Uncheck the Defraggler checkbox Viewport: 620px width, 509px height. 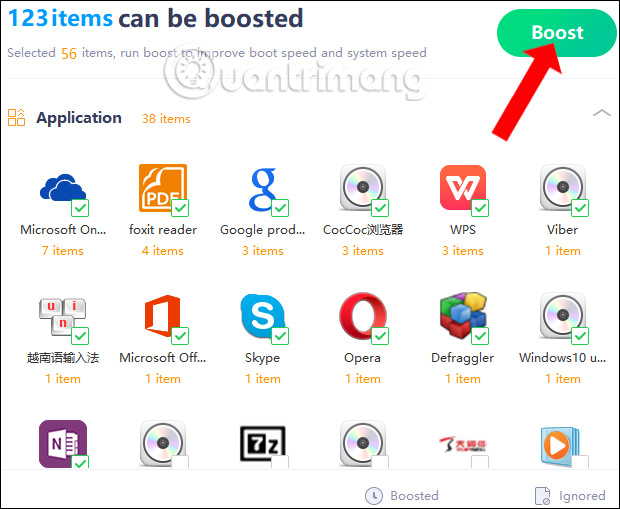pyautogui.click(x=480, y=336)
